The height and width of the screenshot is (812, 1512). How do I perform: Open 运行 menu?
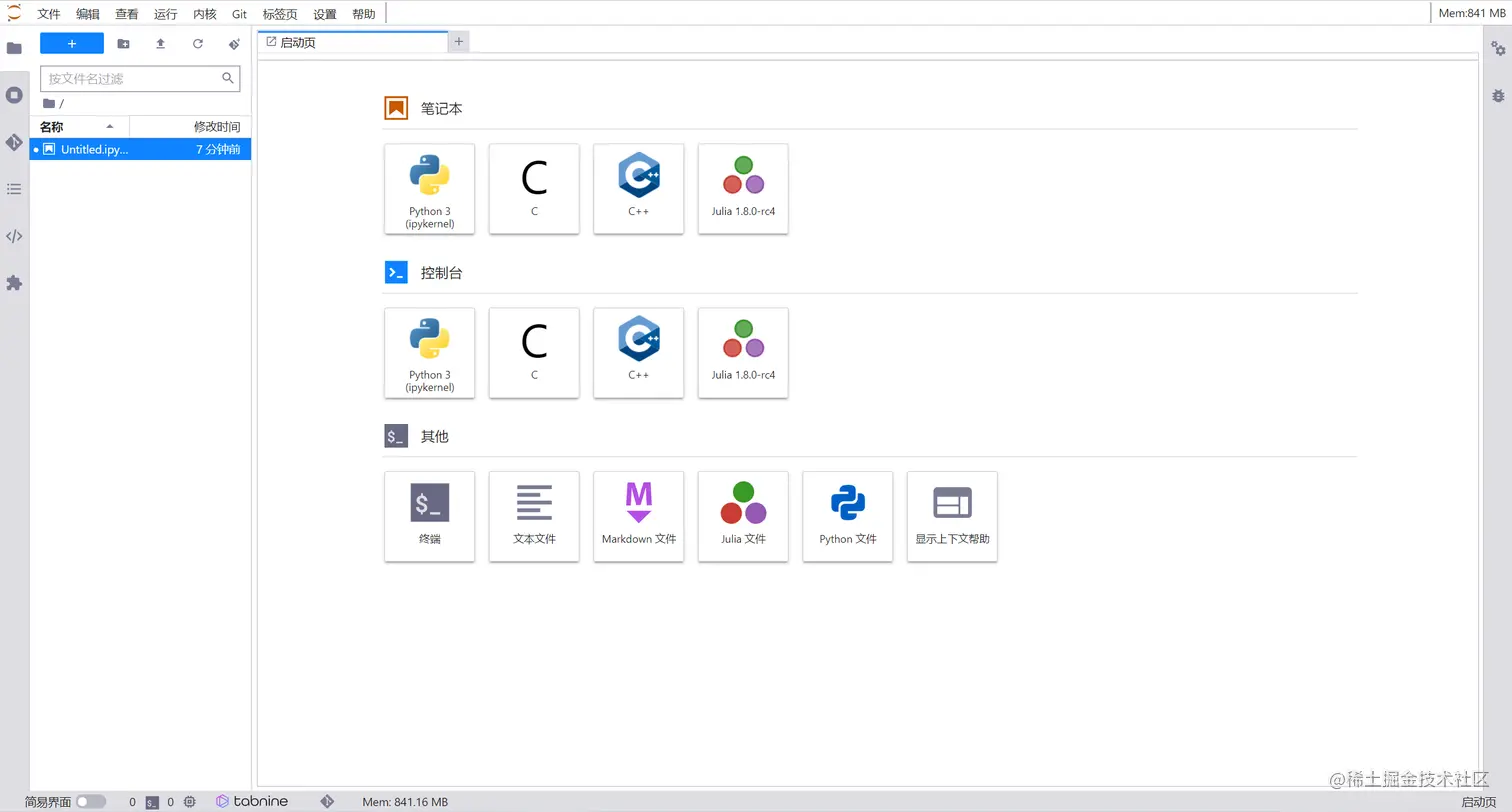(x=166, y=14)
